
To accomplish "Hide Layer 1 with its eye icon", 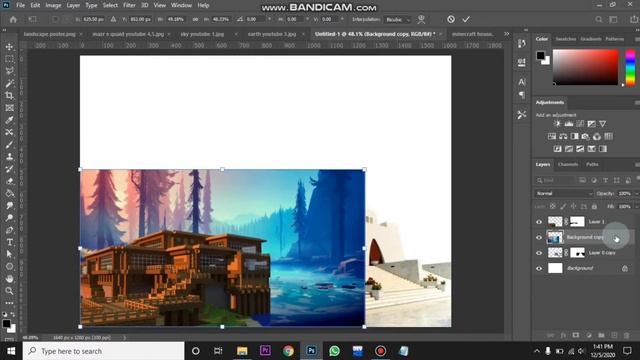I will click(x=539, y=222).
